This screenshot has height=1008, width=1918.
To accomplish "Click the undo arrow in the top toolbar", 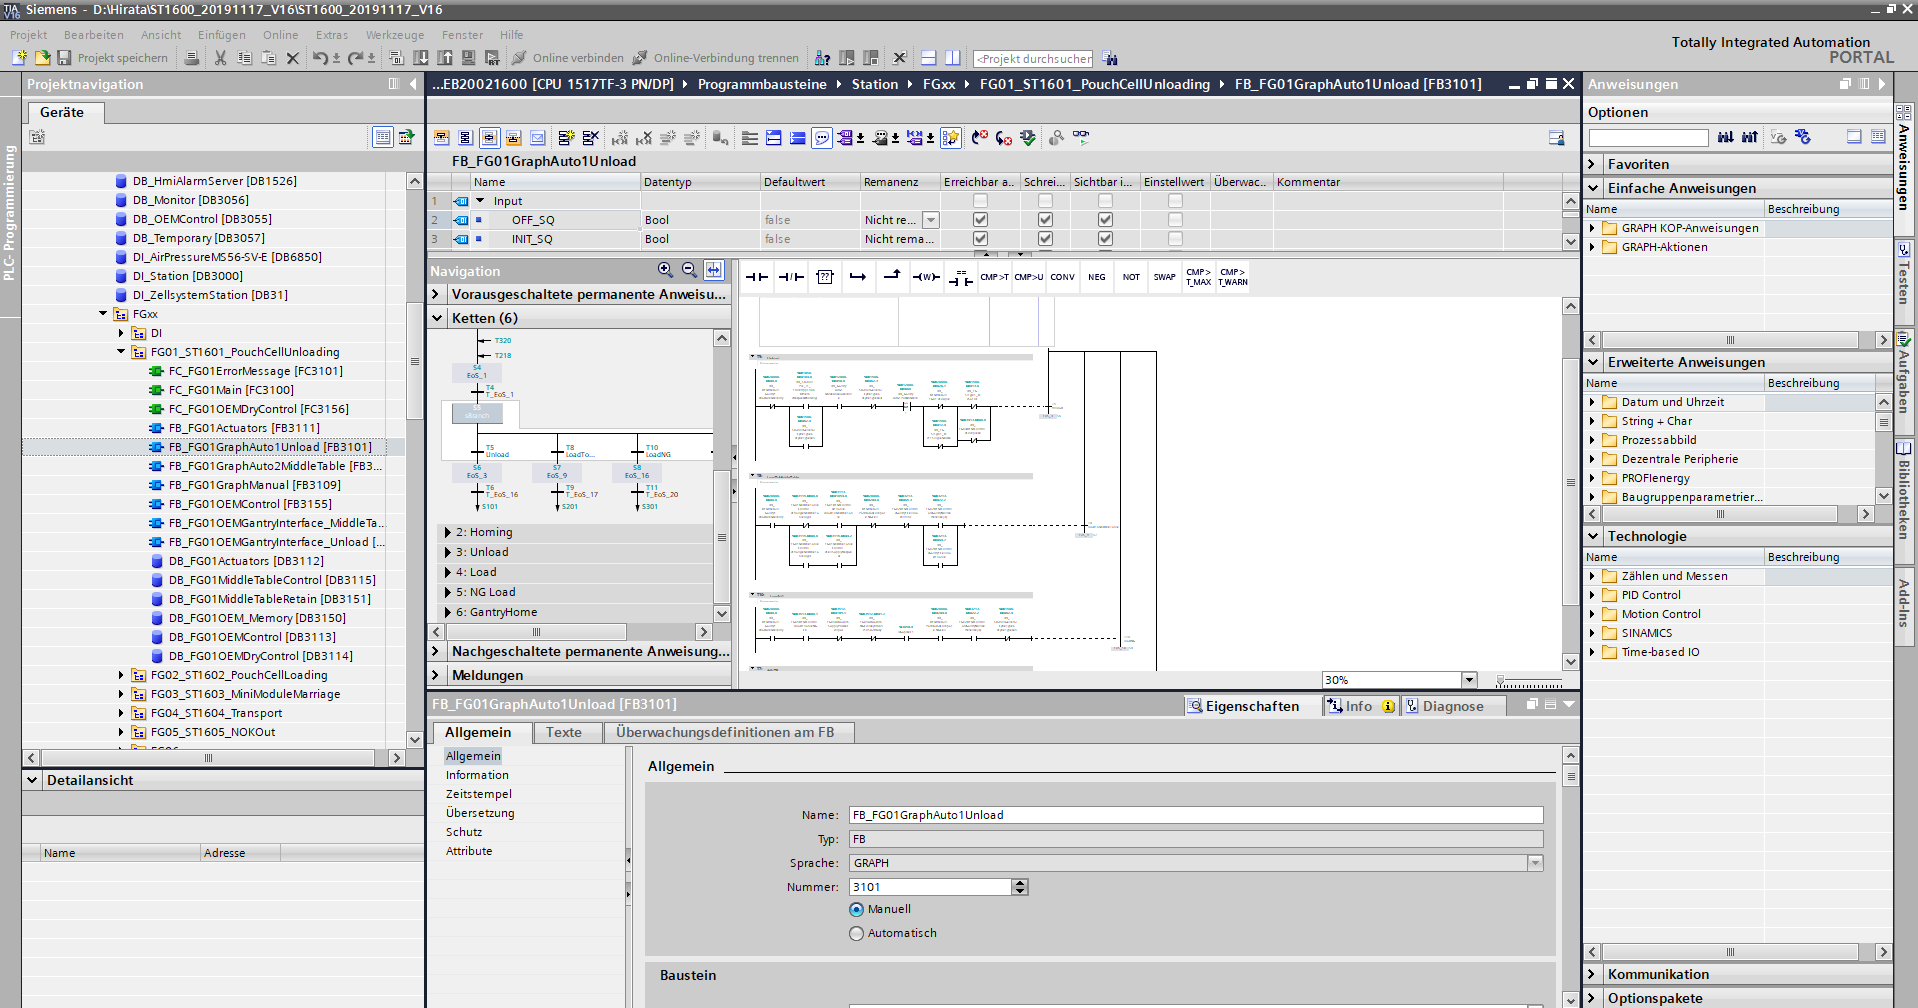I will click(x=320, y=58).
